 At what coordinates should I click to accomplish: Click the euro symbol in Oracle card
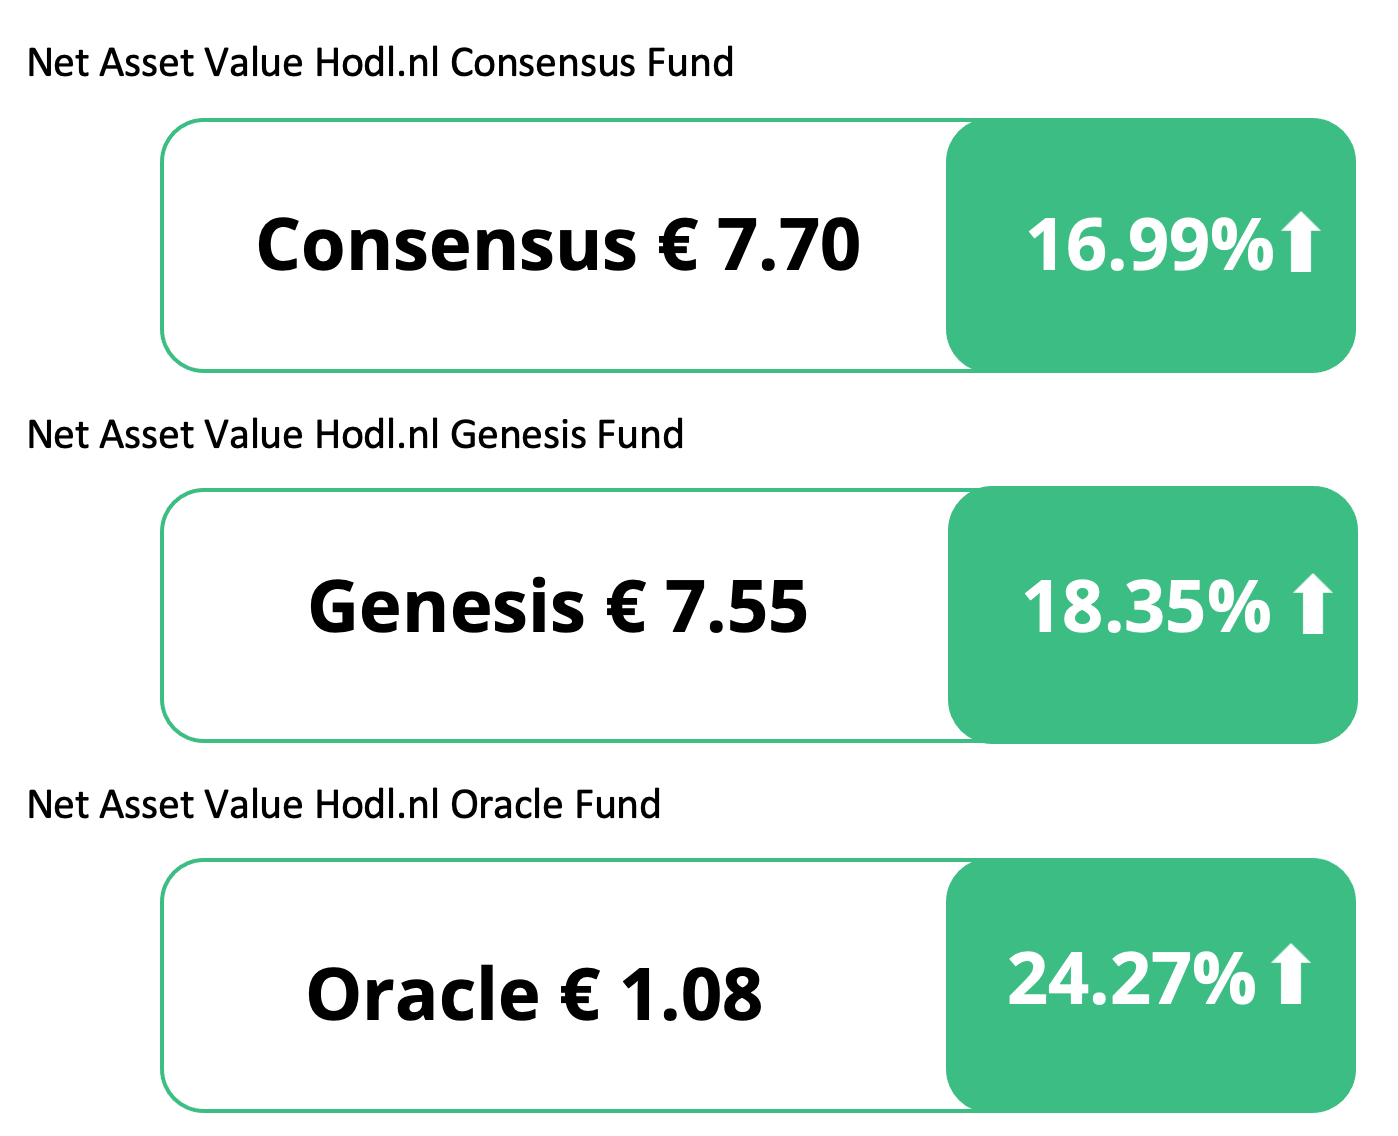580,996
